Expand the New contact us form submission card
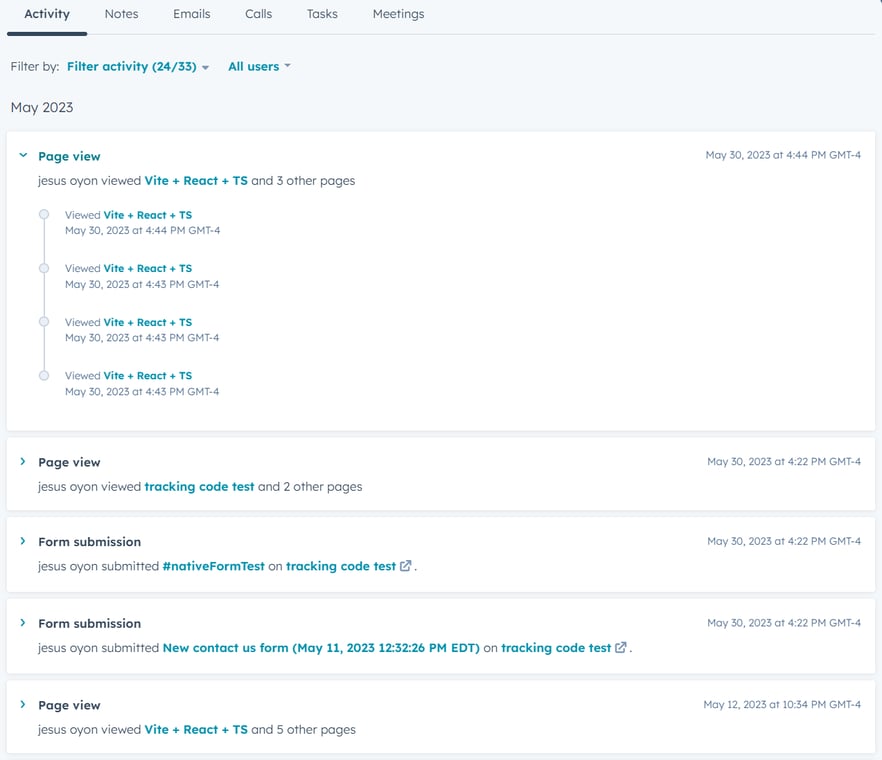 point(23,623)
